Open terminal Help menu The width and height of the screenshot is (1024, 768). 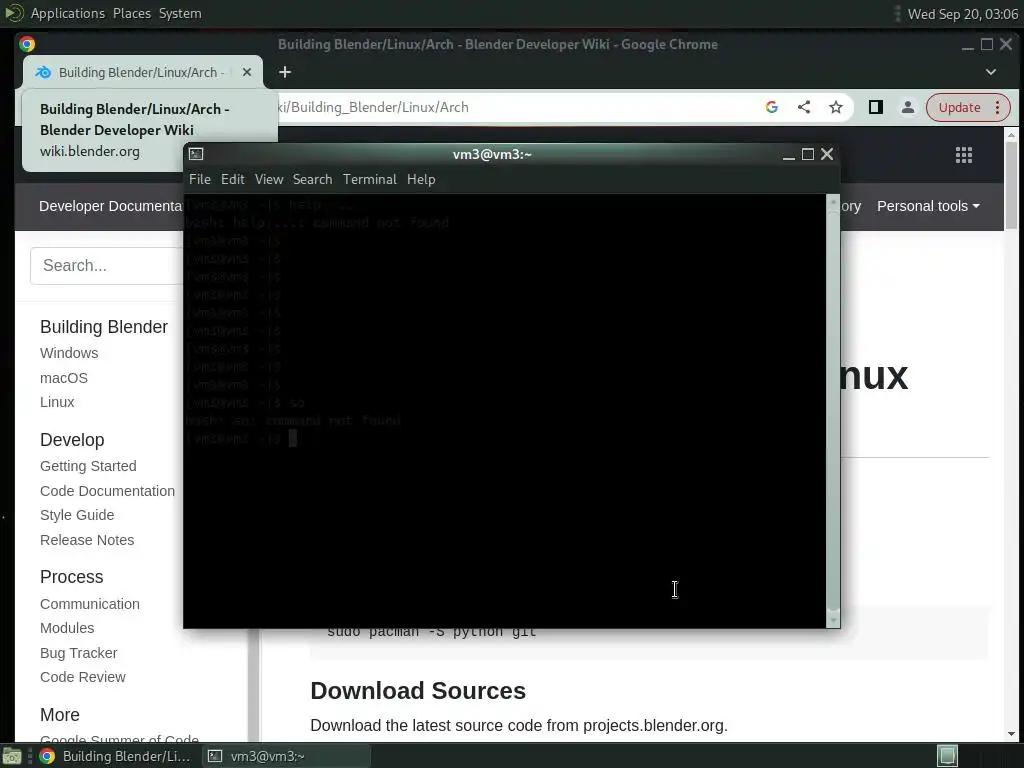pos(421,179)
